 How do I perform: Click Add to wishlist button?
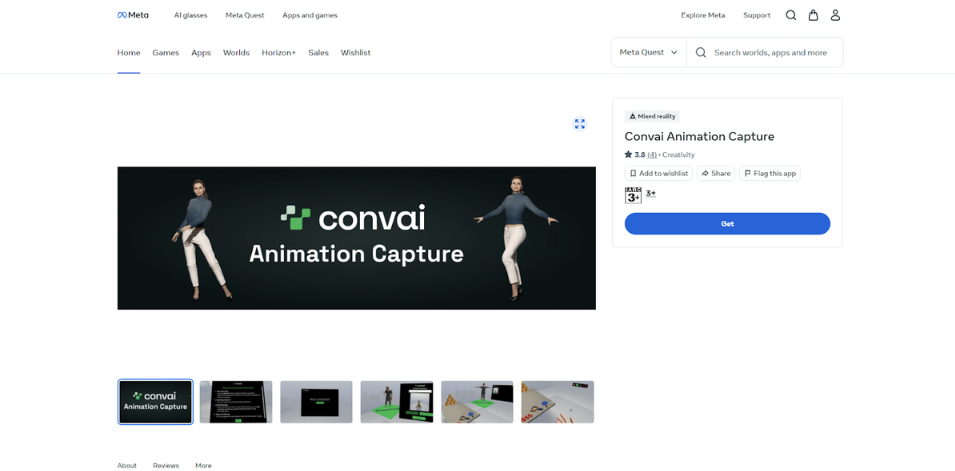pyautogui.click(x=658, y=174)
